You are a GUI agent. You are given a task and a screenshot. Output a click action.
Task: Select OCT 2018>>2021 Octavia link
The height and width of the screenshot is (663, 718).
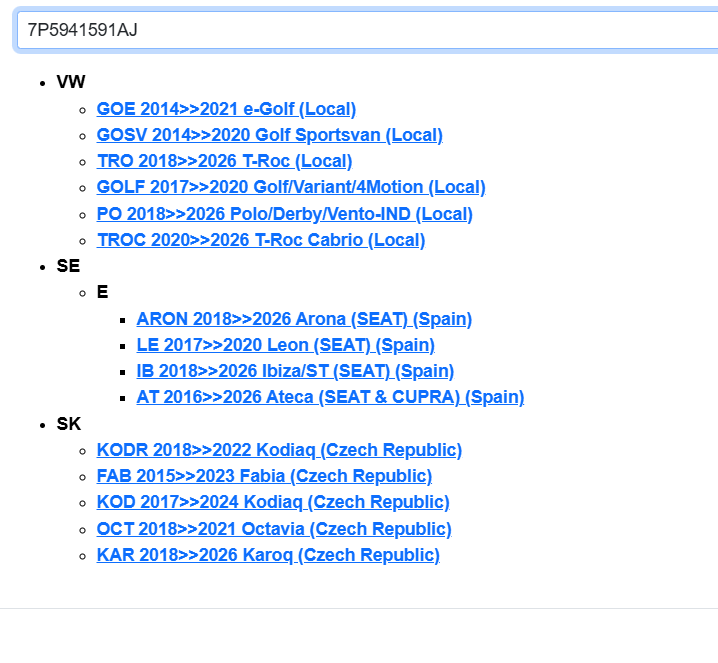tap(274, 529)
